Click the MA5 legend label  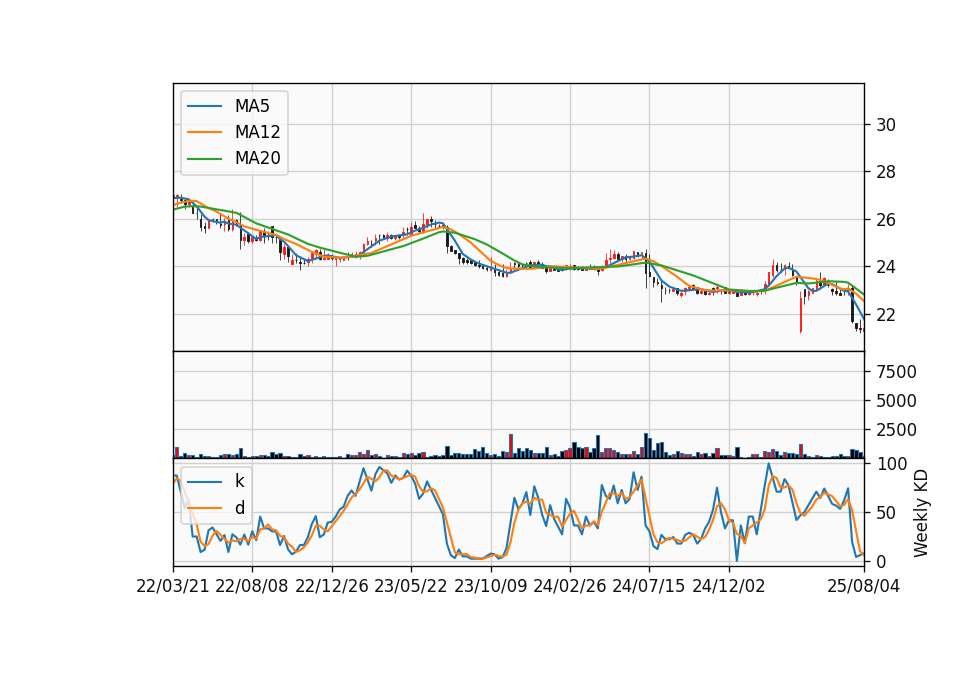click(x=252, y=106)
